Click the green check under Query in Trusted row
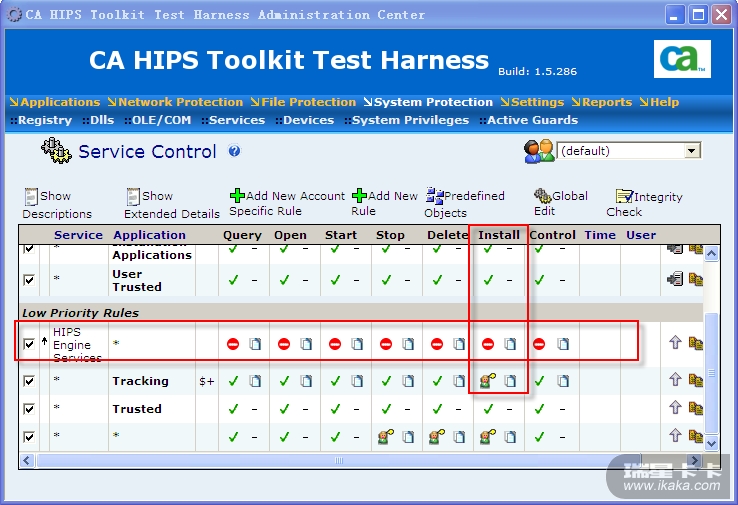 pyautogui.click(x=233, y=409)
